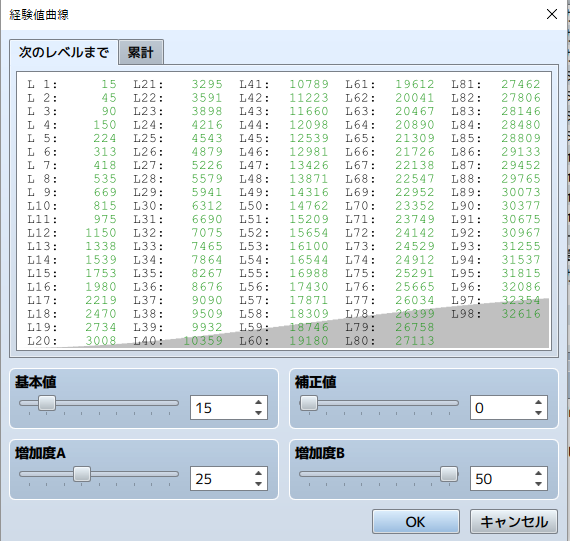570x541 pixels.
Task: Click the 増加度B slider handle
Action: coord(449,474)
